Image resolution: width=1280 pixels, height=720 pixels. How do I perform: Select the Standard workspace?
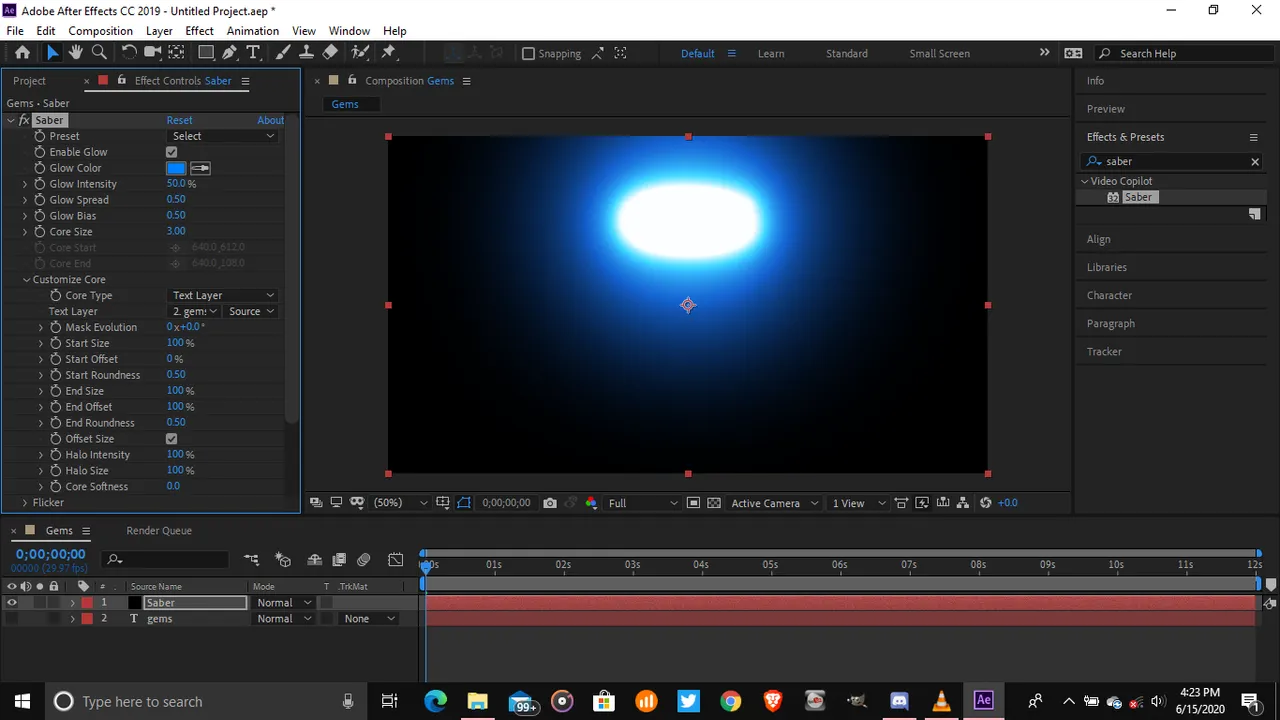(x=847, y=54)
